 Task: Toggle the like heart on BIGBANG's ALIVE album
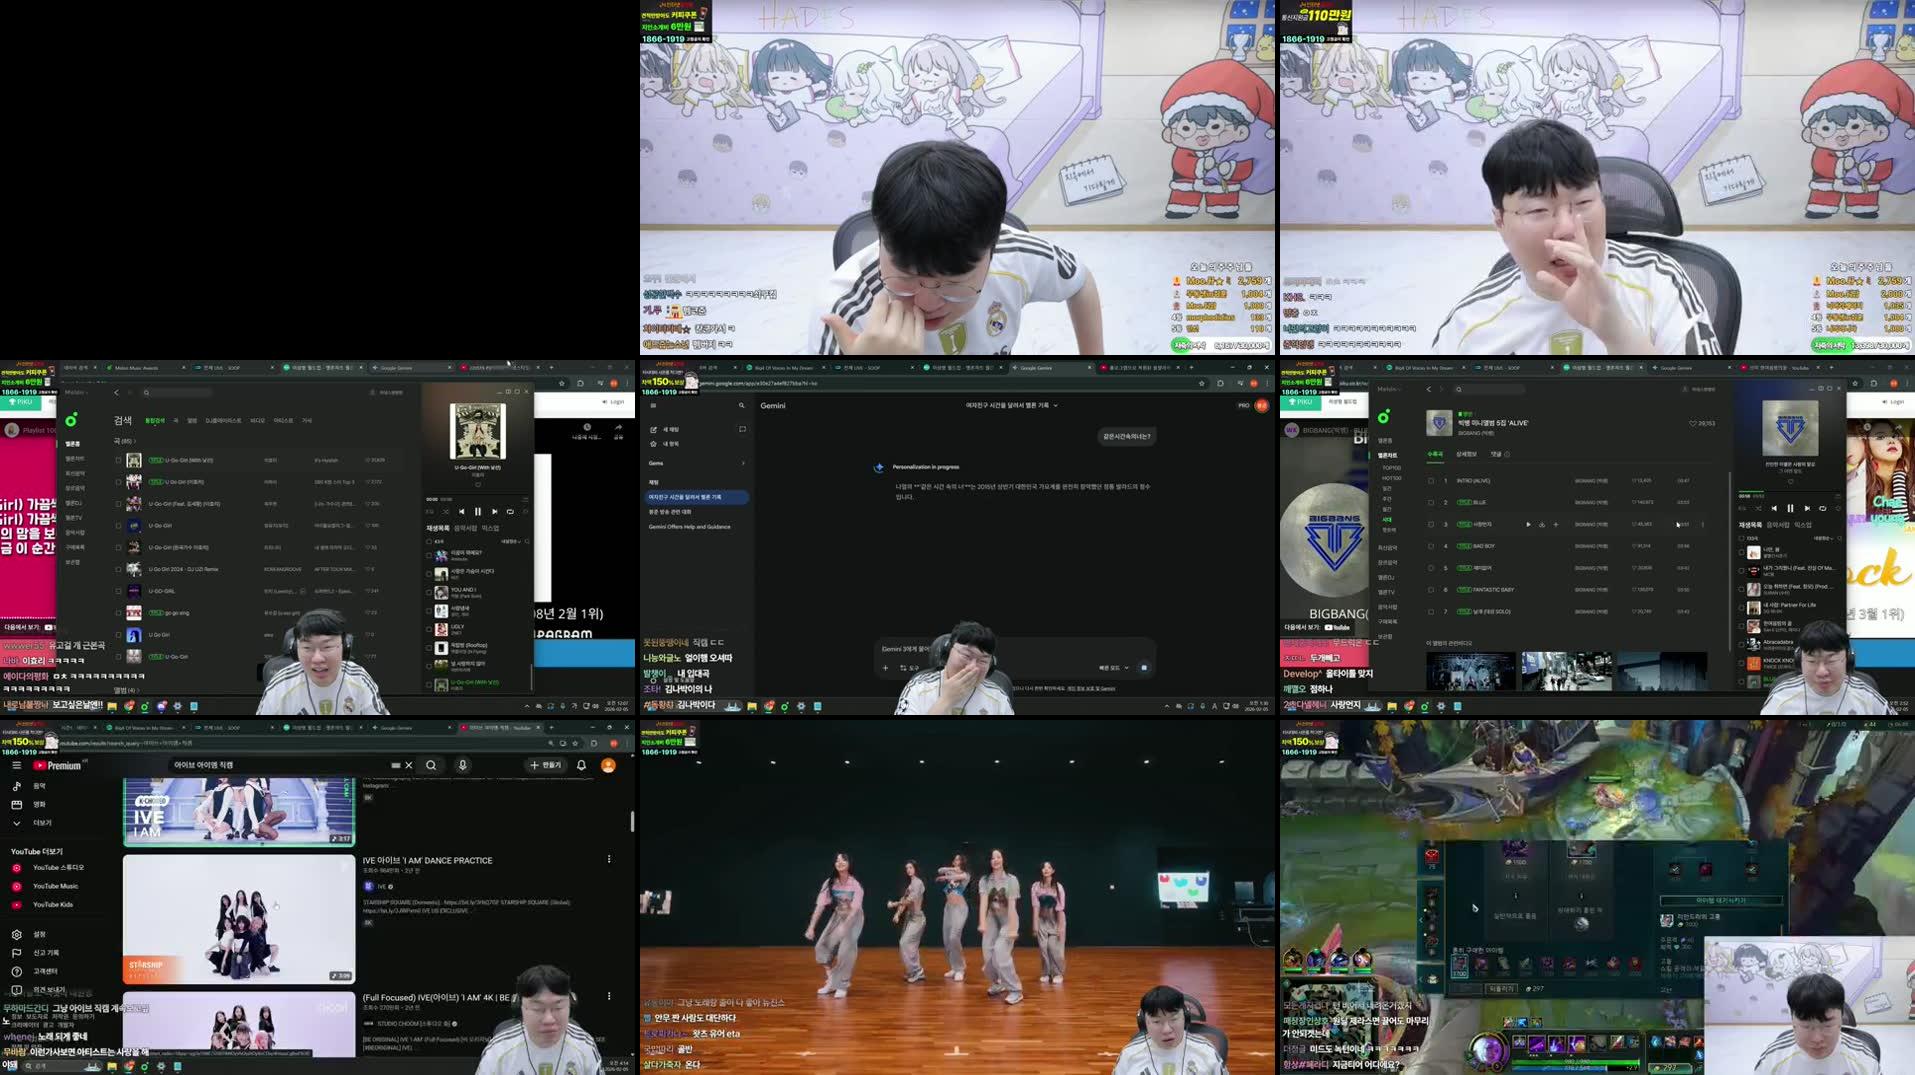1693,423
